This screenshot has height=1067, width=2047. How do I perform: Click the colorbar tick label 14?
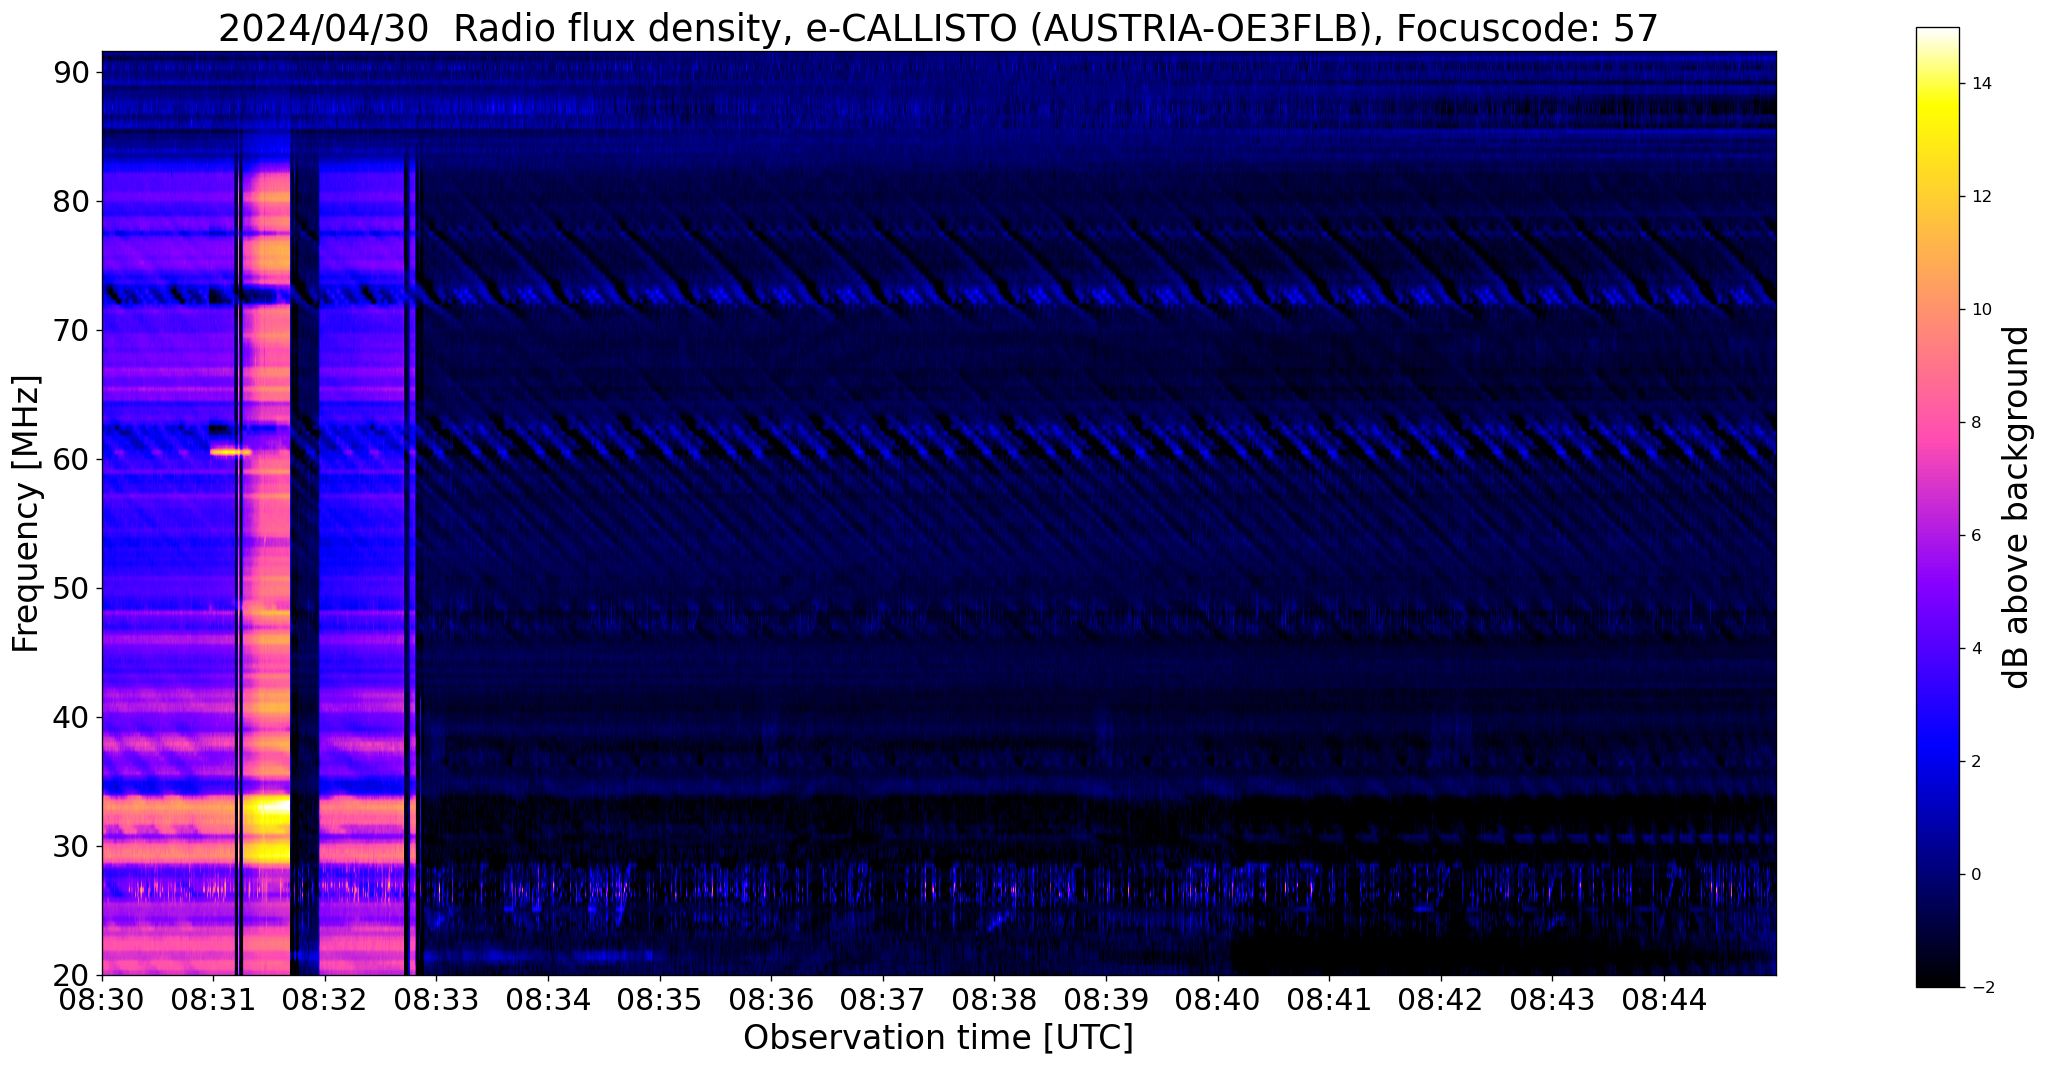1981,84
